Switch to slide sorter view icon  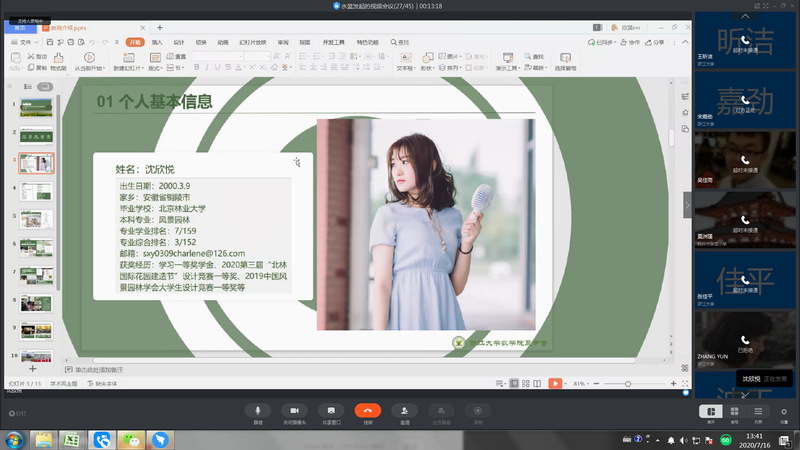pyautogui.click(x=526, y=384)
